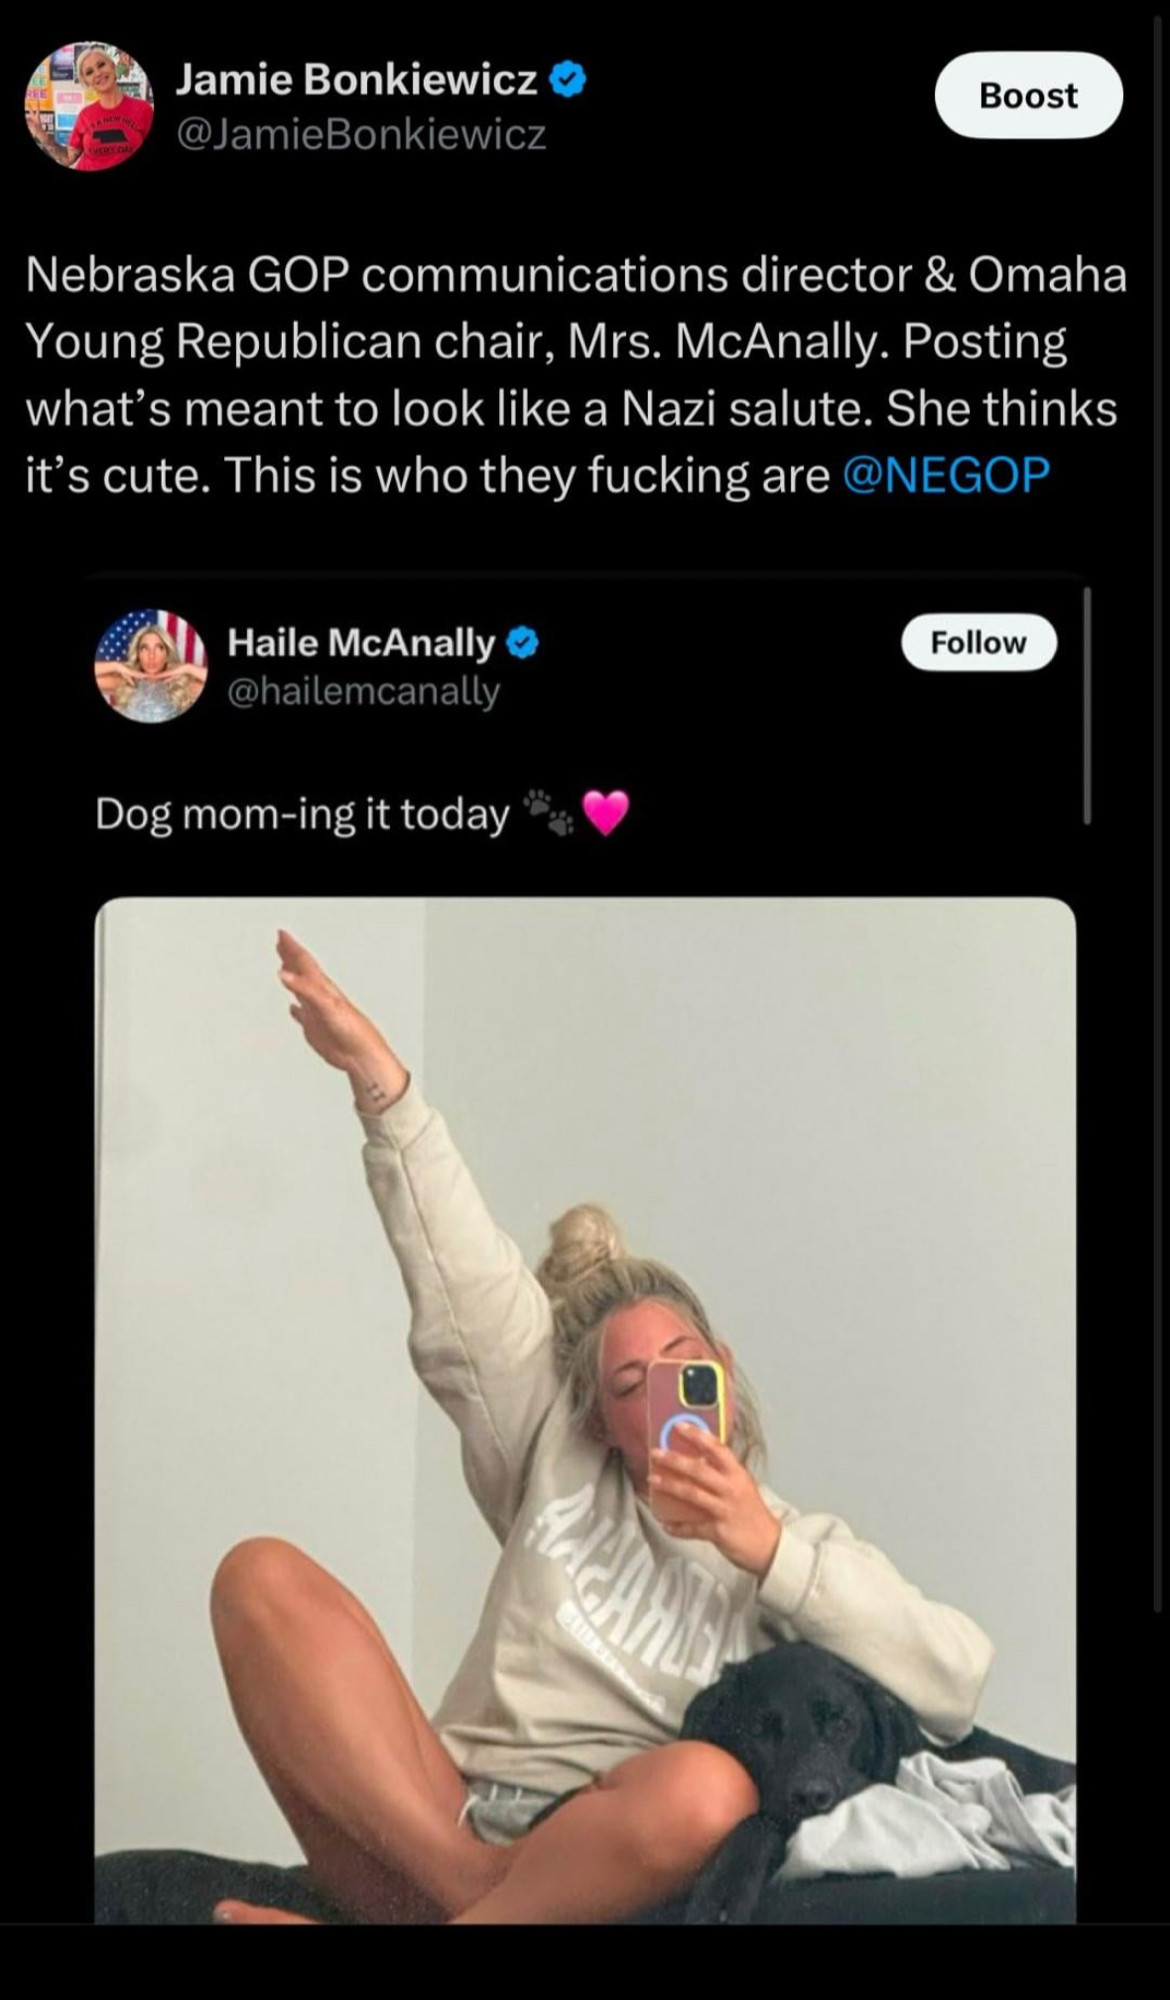Open the @hailemcanally handle
The width and height of the screenshot is (1170, 2000).
[x=363, y=692]
